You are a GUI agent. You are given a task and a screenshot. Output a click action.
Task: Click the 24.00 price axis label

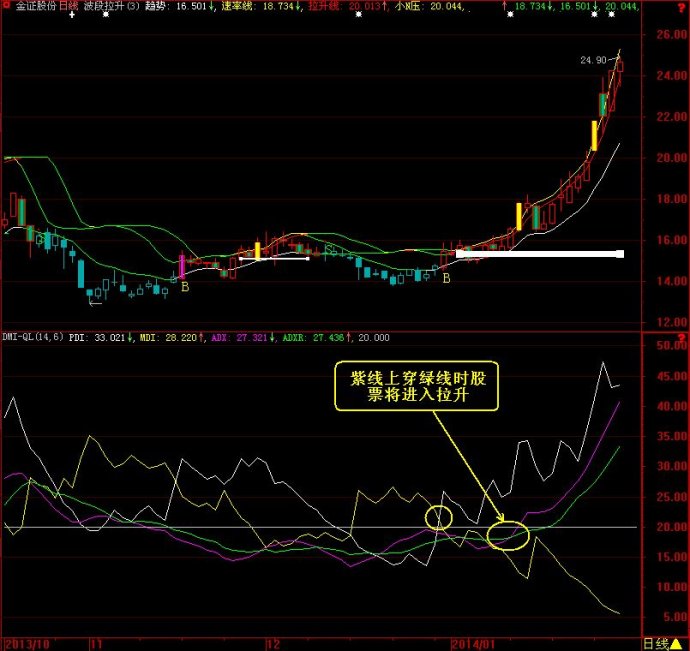671,76
